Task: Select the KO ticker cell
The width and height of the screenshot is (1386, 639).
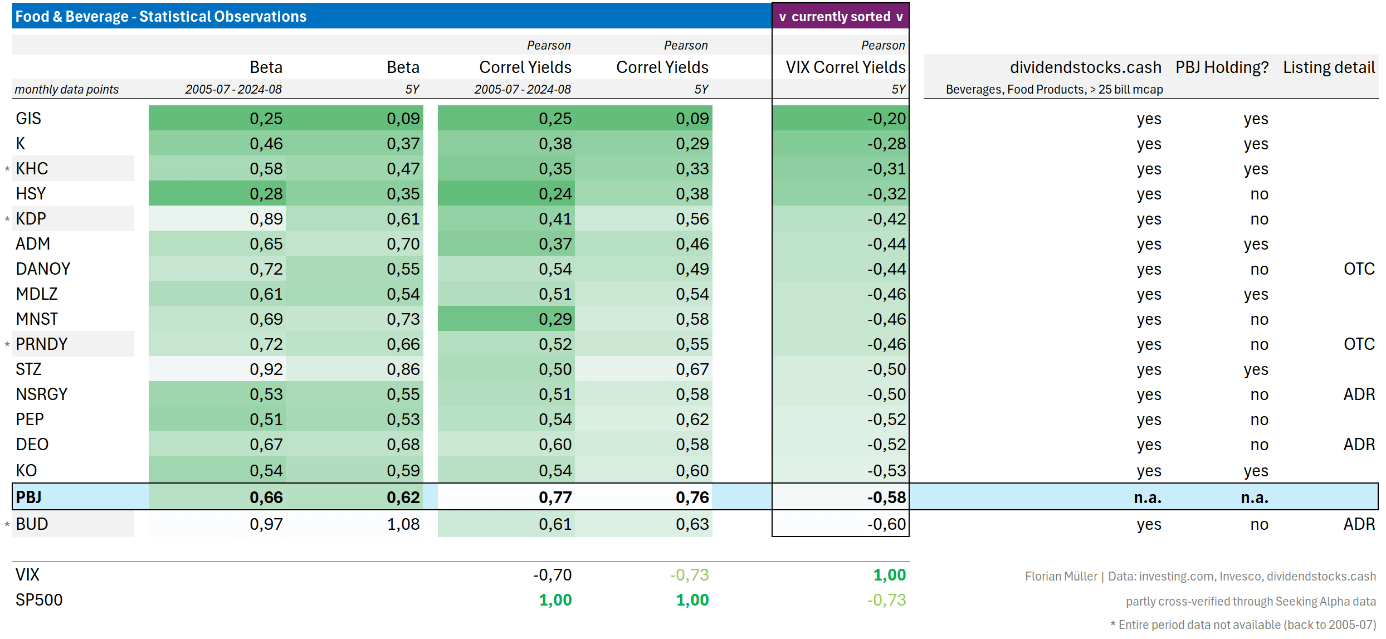Action: (x=26, y=470)
